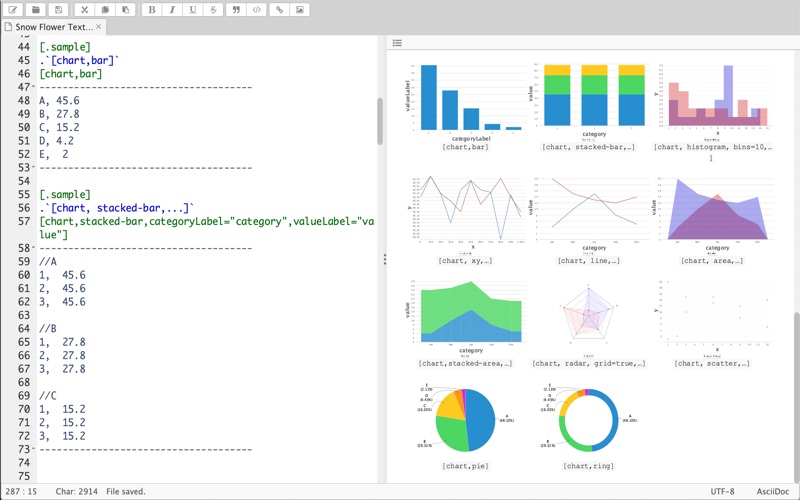Click the '[chart, histogram, bins=10,…' caption

712,147
